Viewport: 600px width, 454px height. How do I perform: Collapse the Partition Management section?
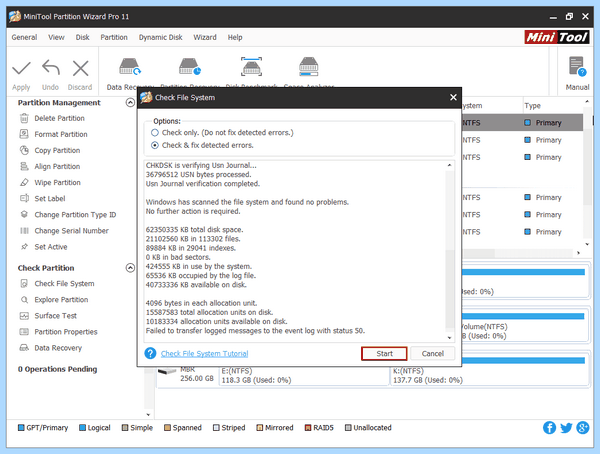(x=130, y=103)
